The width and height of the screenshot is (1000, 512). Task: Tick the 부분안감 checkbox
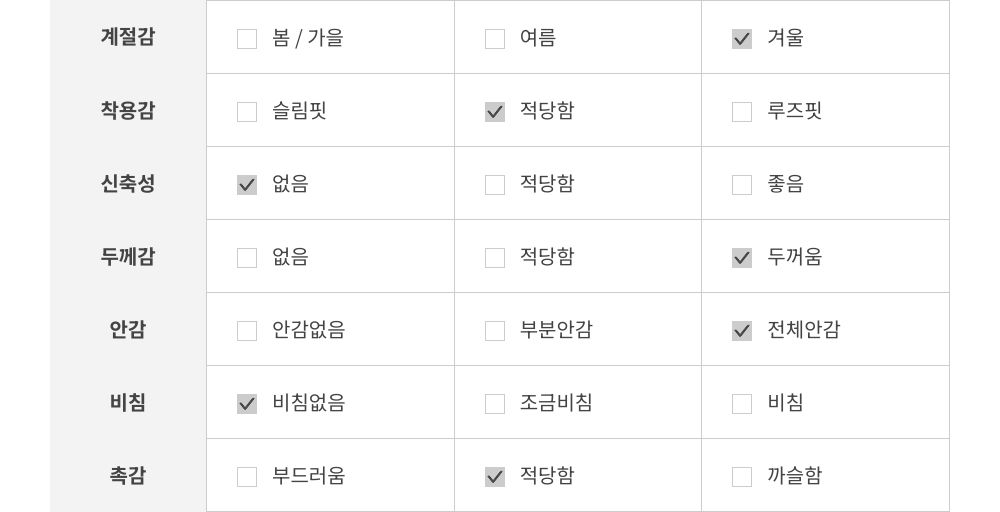[495, 331]
